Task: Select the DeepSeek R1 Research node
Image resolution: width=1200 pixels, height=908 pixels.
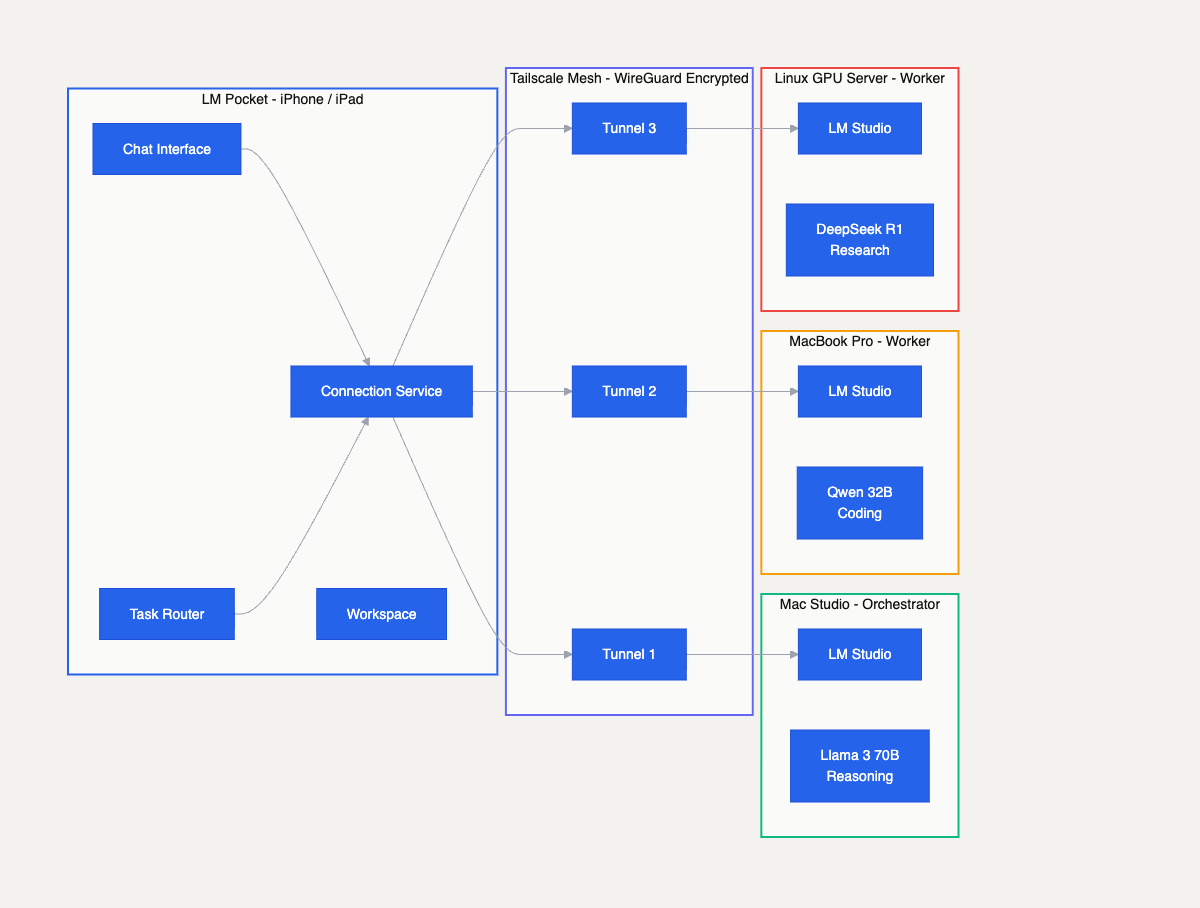Action: (x=859, y=239)
